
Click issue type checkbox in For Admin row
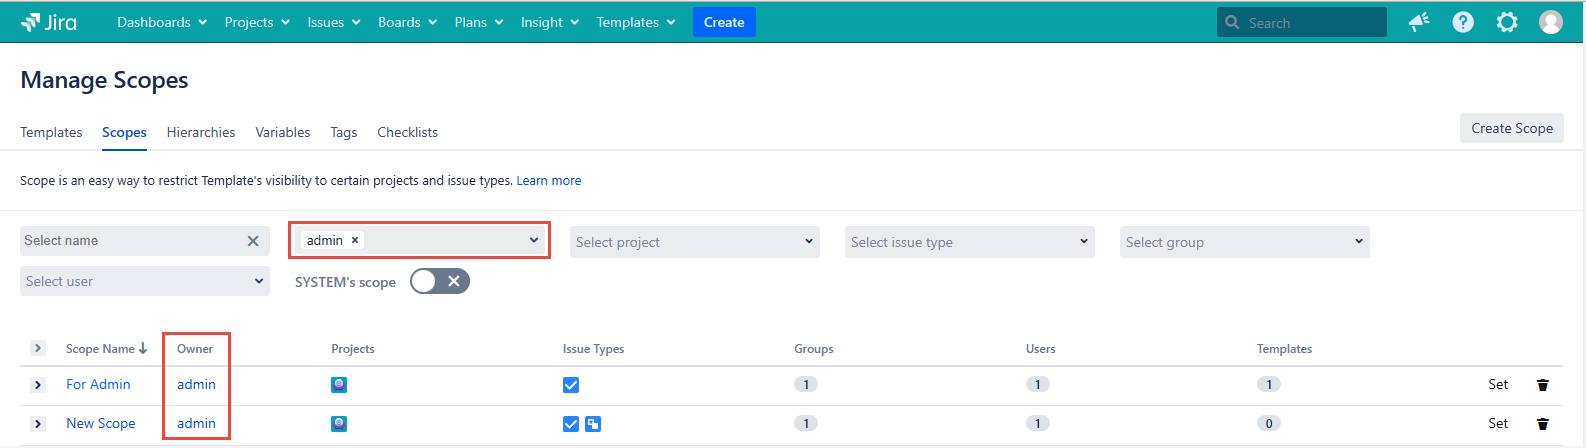[571, 385]
